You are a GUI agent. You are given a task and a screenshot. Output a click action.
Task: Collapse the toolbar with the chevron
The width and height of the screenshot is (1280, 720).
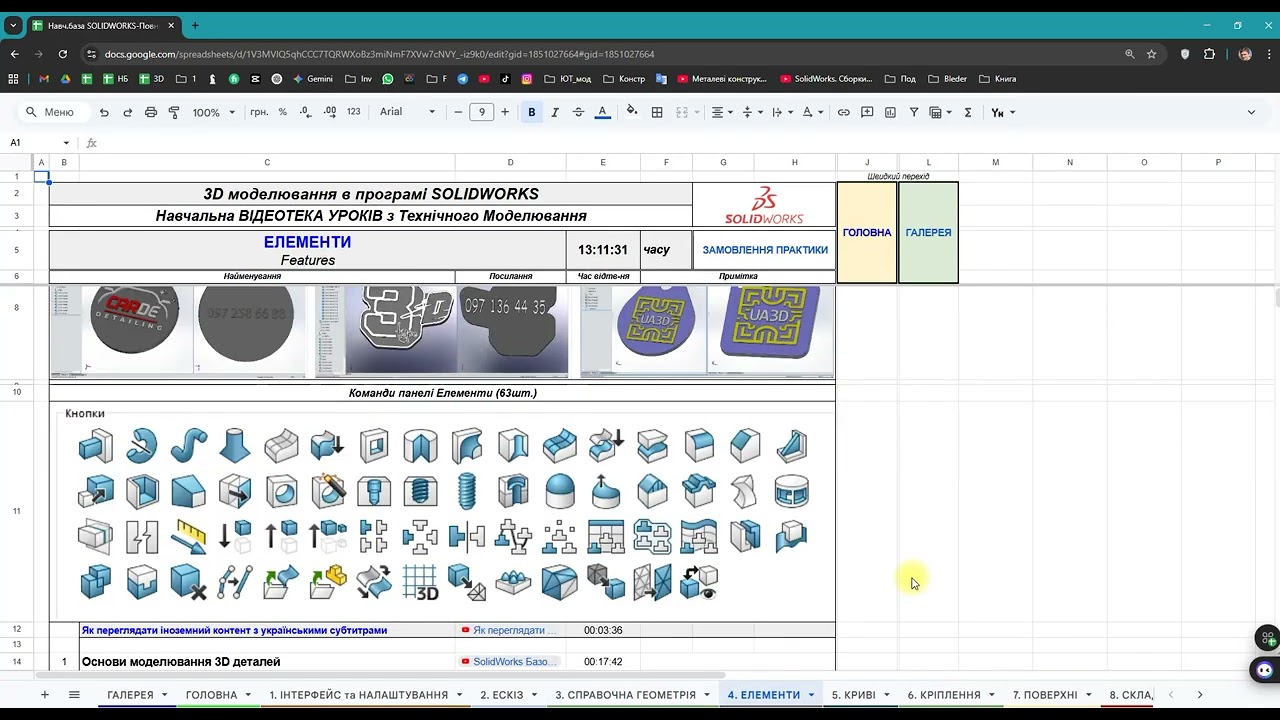click(1251, 113)
